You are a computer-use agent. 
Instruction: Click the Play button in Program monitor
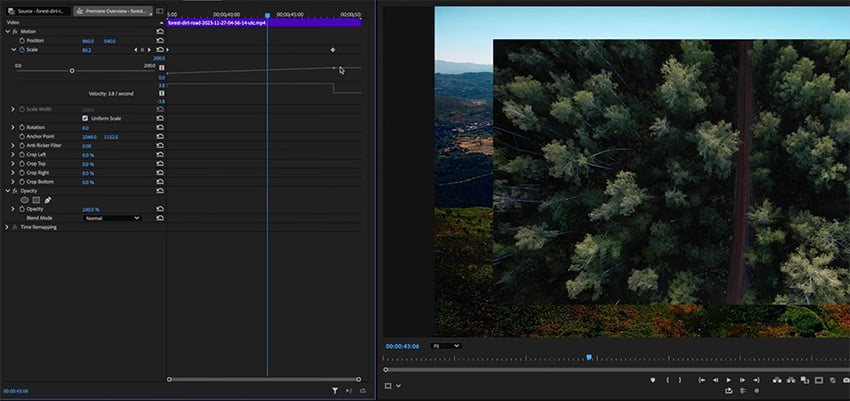click(x=728, y=380)
